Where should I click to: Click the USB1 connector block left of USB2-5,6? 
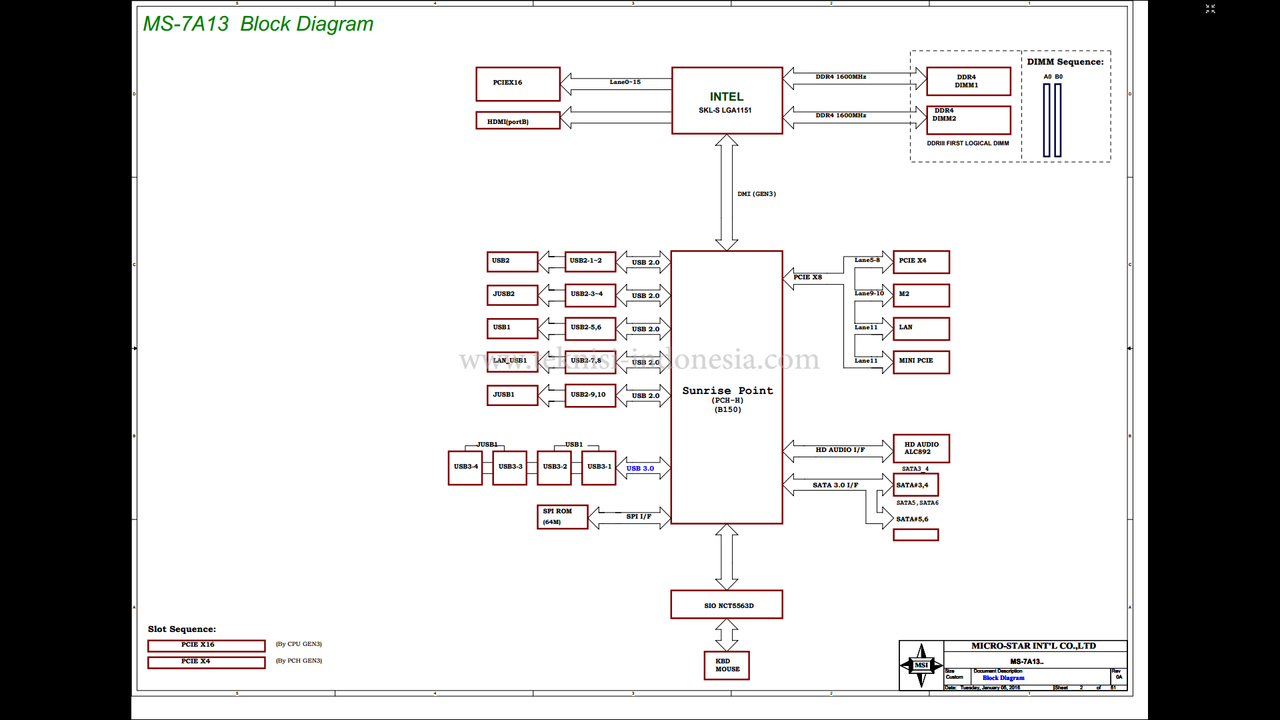point(512,328)
